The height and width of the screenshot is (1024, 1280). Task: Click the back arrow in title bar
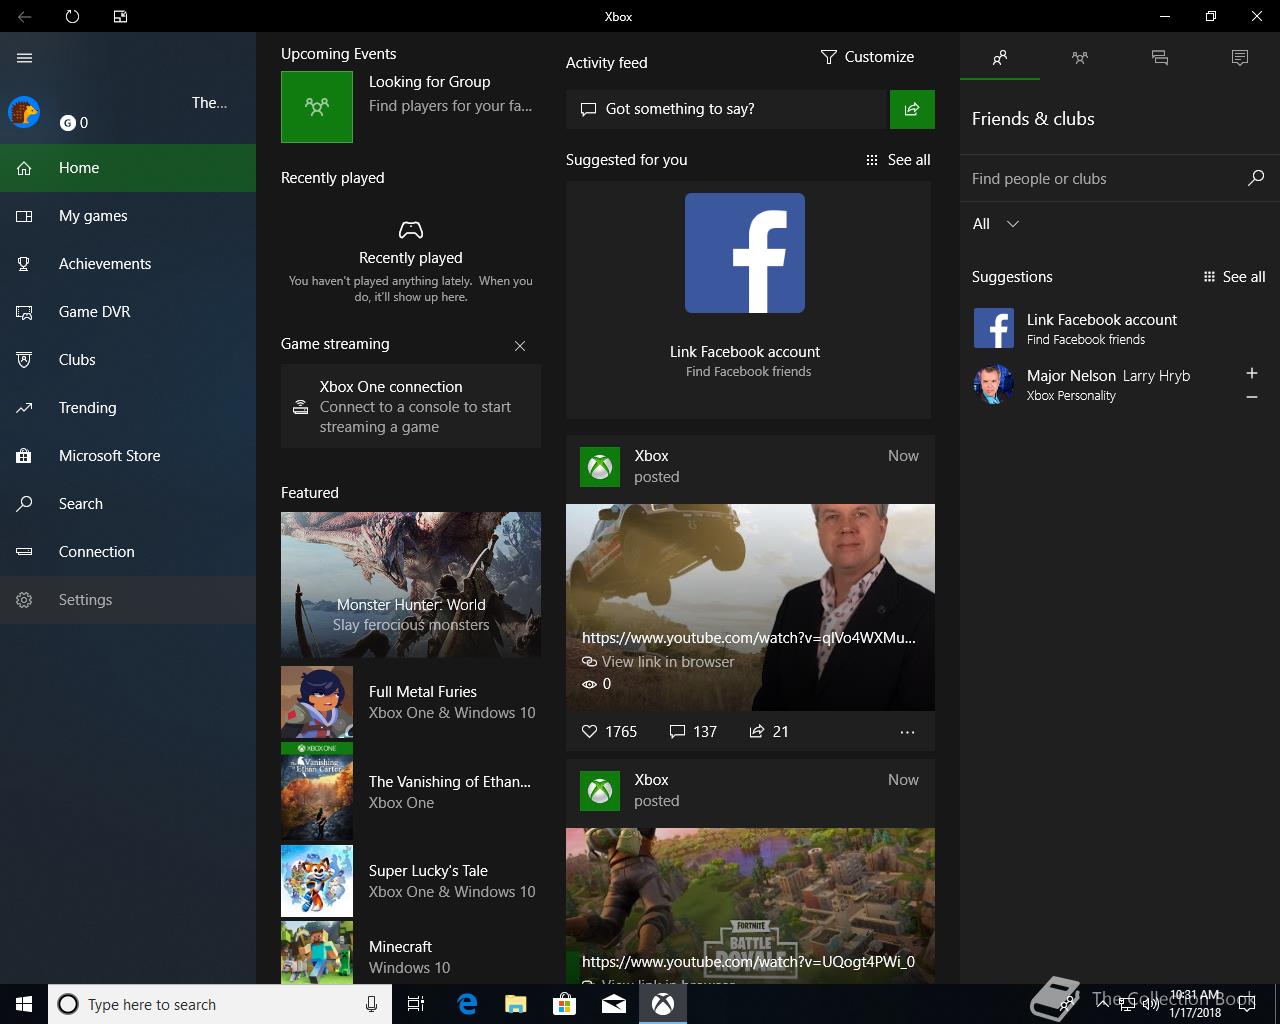[24, 16]
